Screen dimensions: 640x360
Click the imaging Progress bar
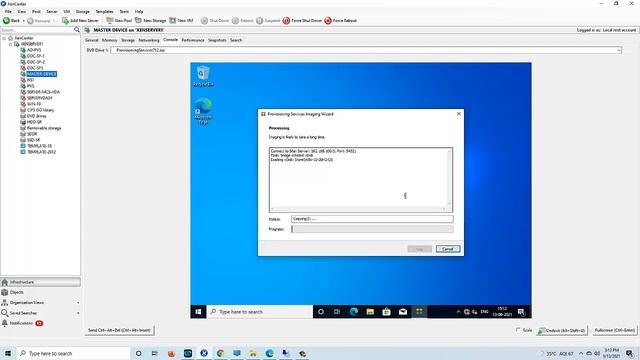[x=372, y=229]
